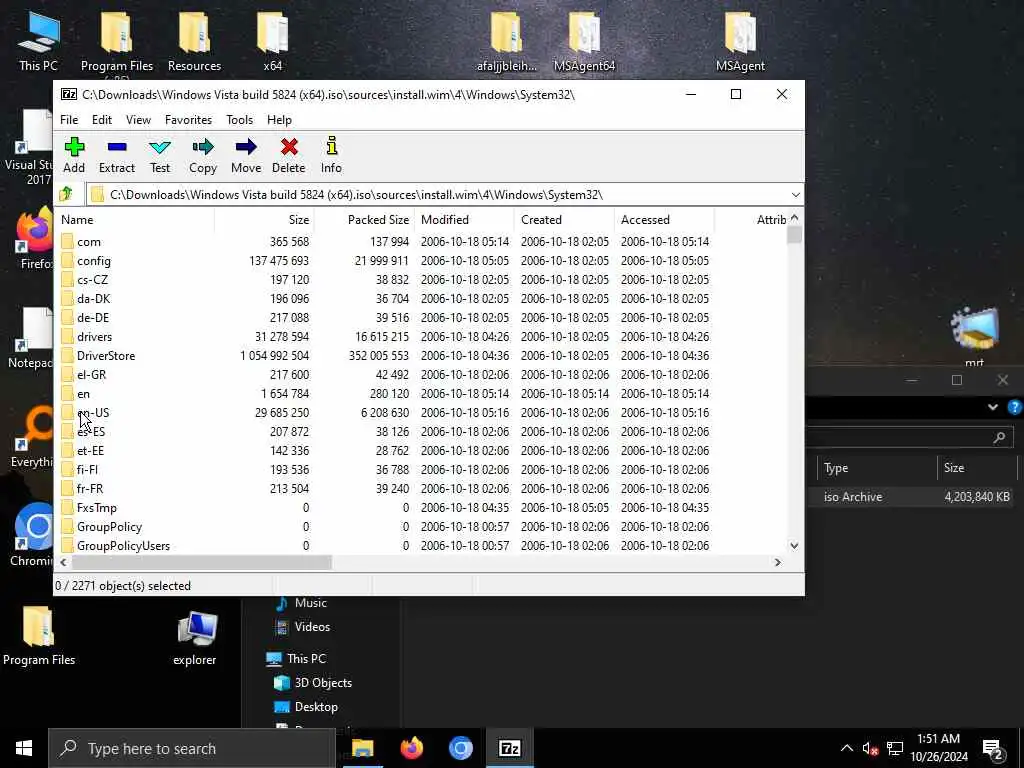
Task: Expand the ribbon chevron in Explorer window
Action: click(993, 407)
